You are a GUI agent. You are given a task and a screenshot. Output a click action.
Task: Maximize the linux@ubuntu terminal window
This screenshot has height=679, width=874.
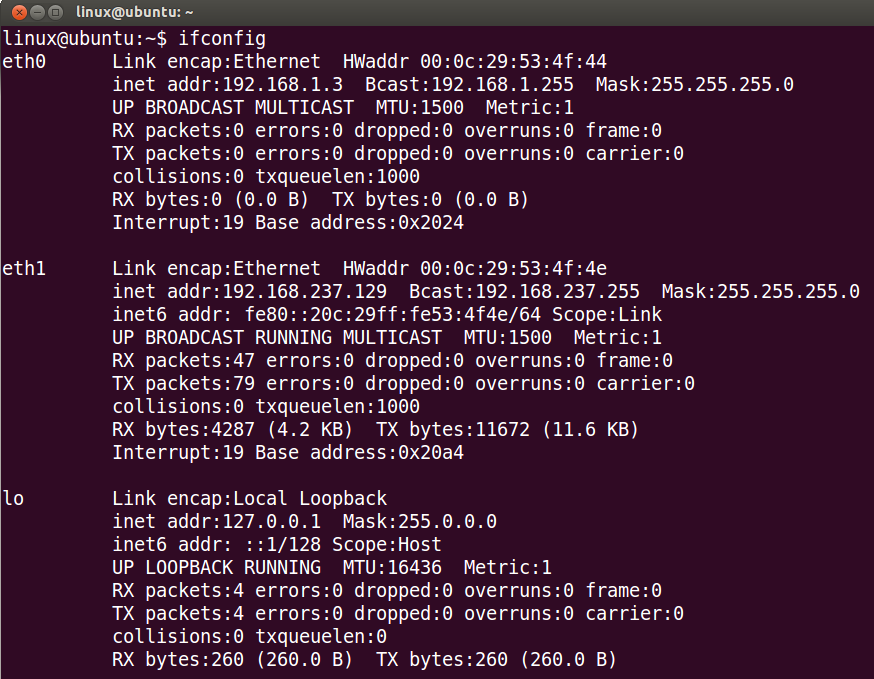coord(55,12)
